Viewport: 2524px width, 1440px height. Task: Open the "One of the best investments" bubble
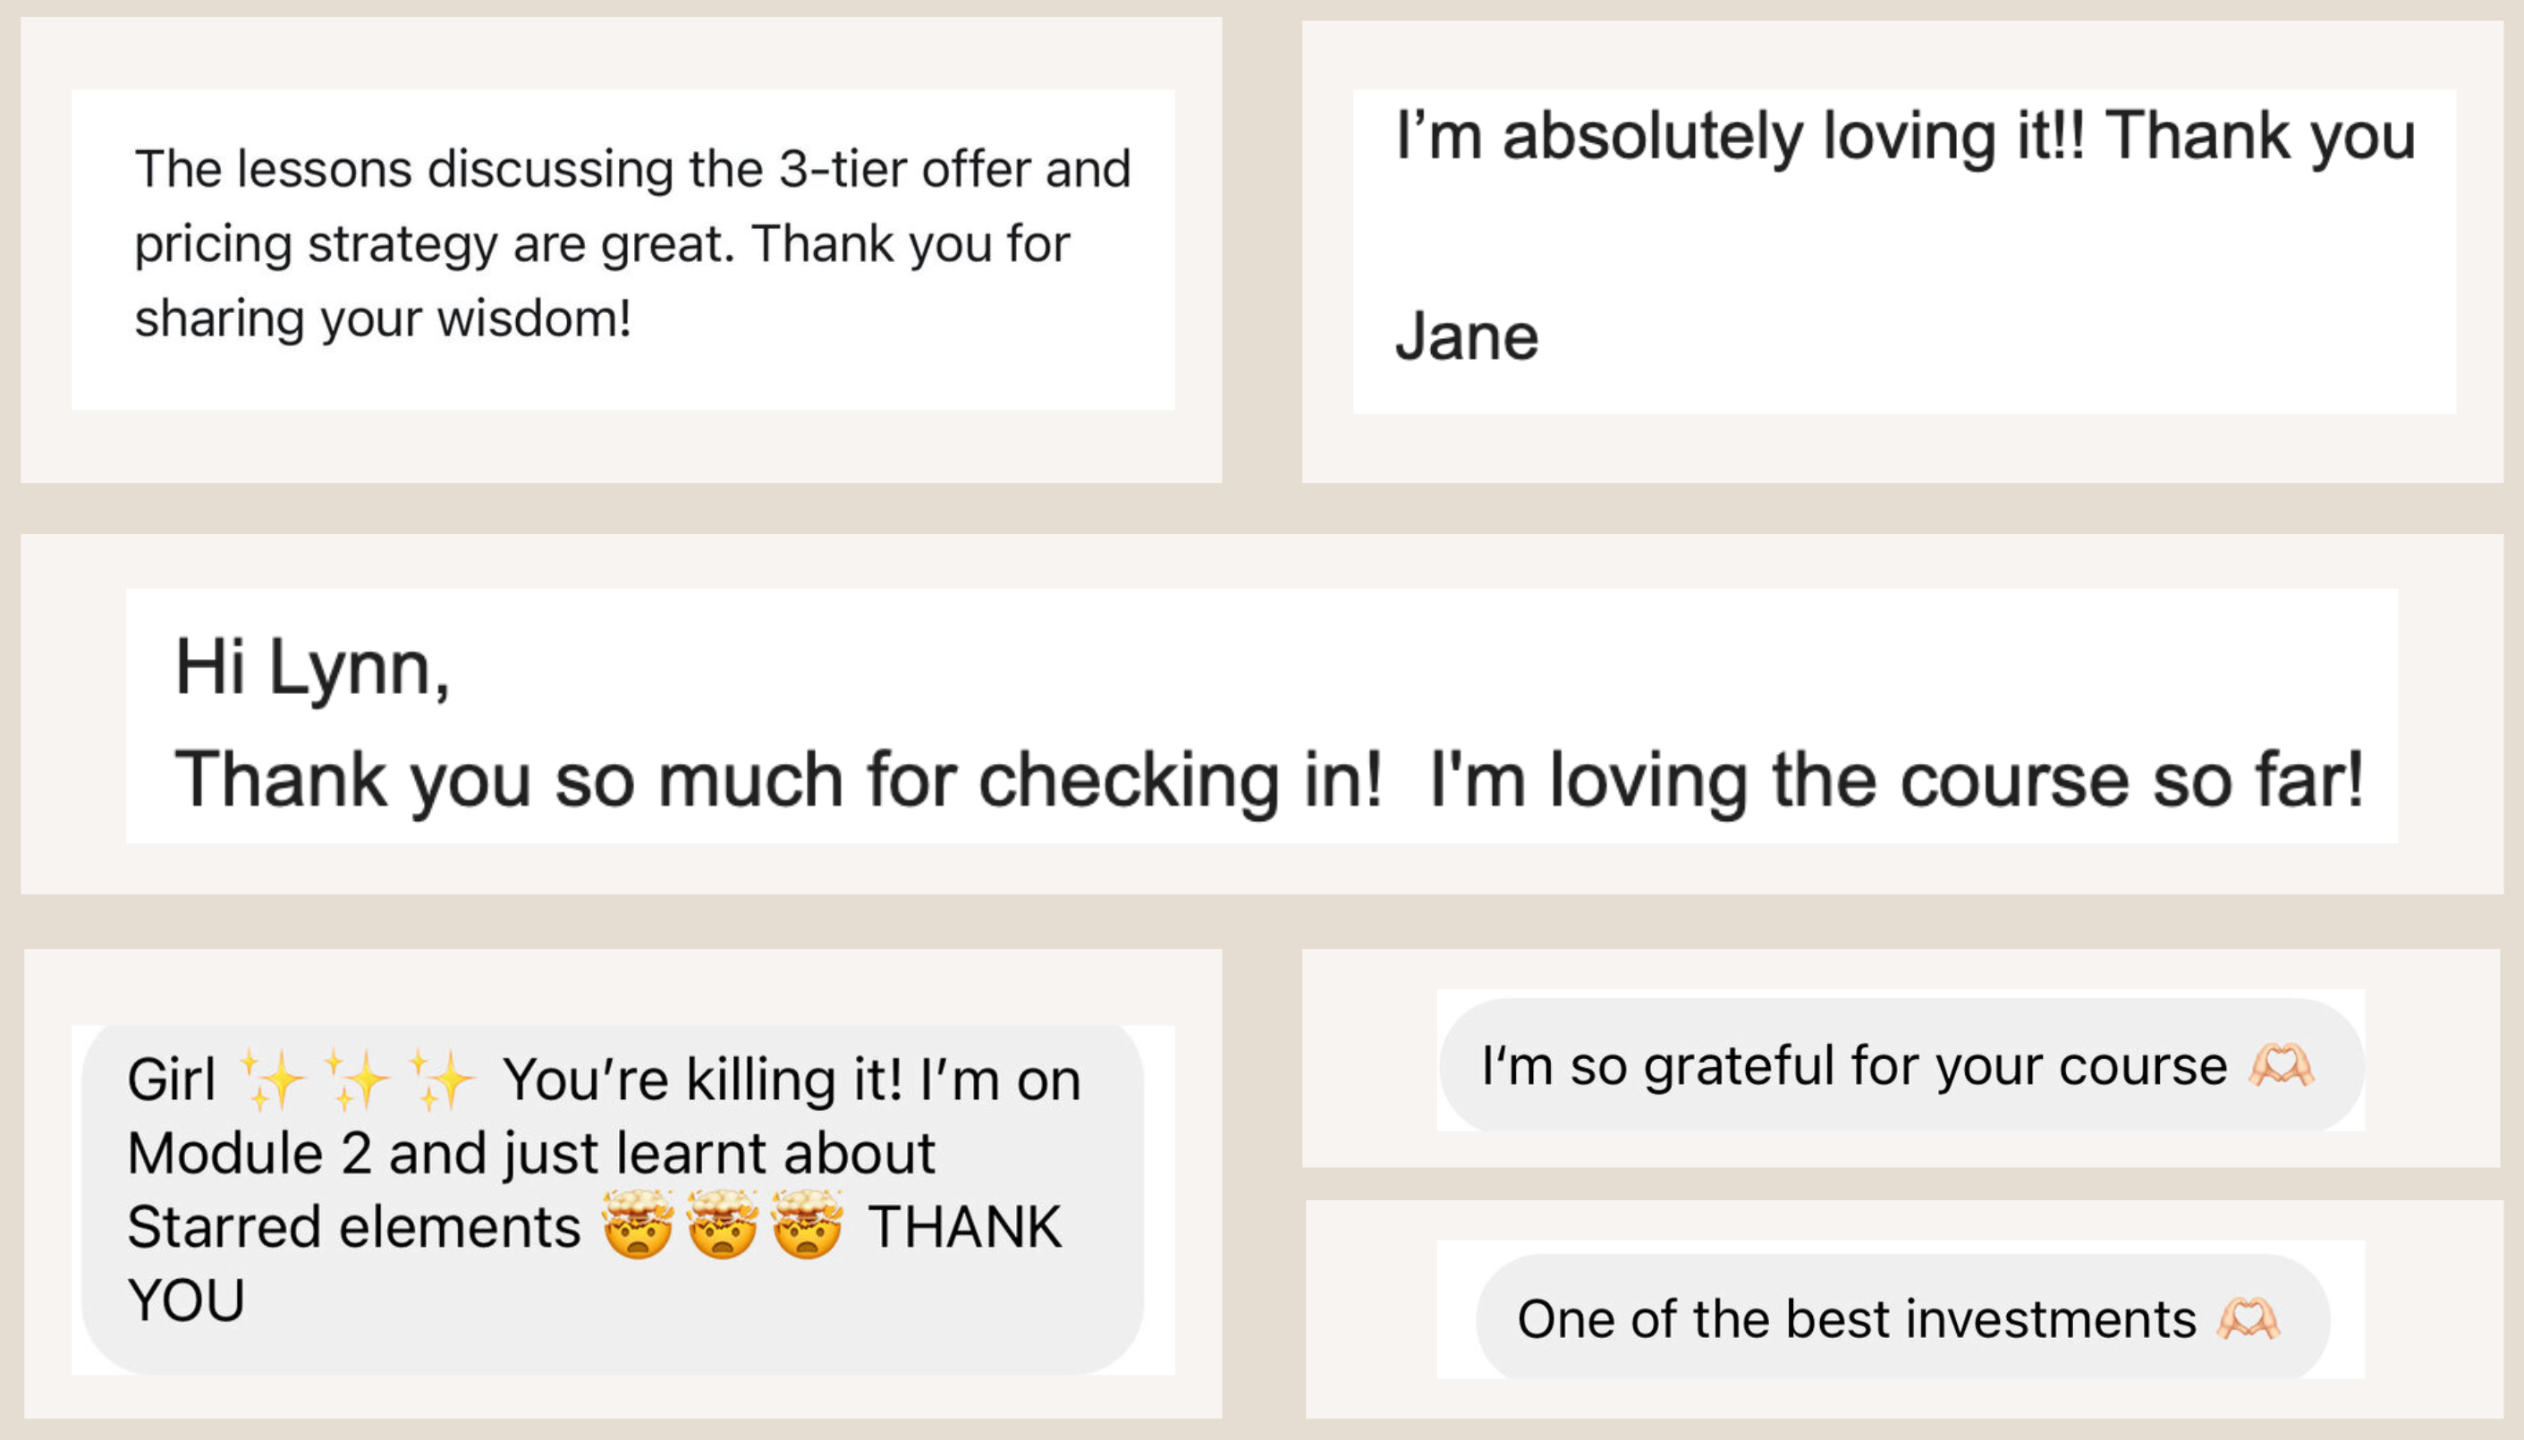click(1856, 1319)
